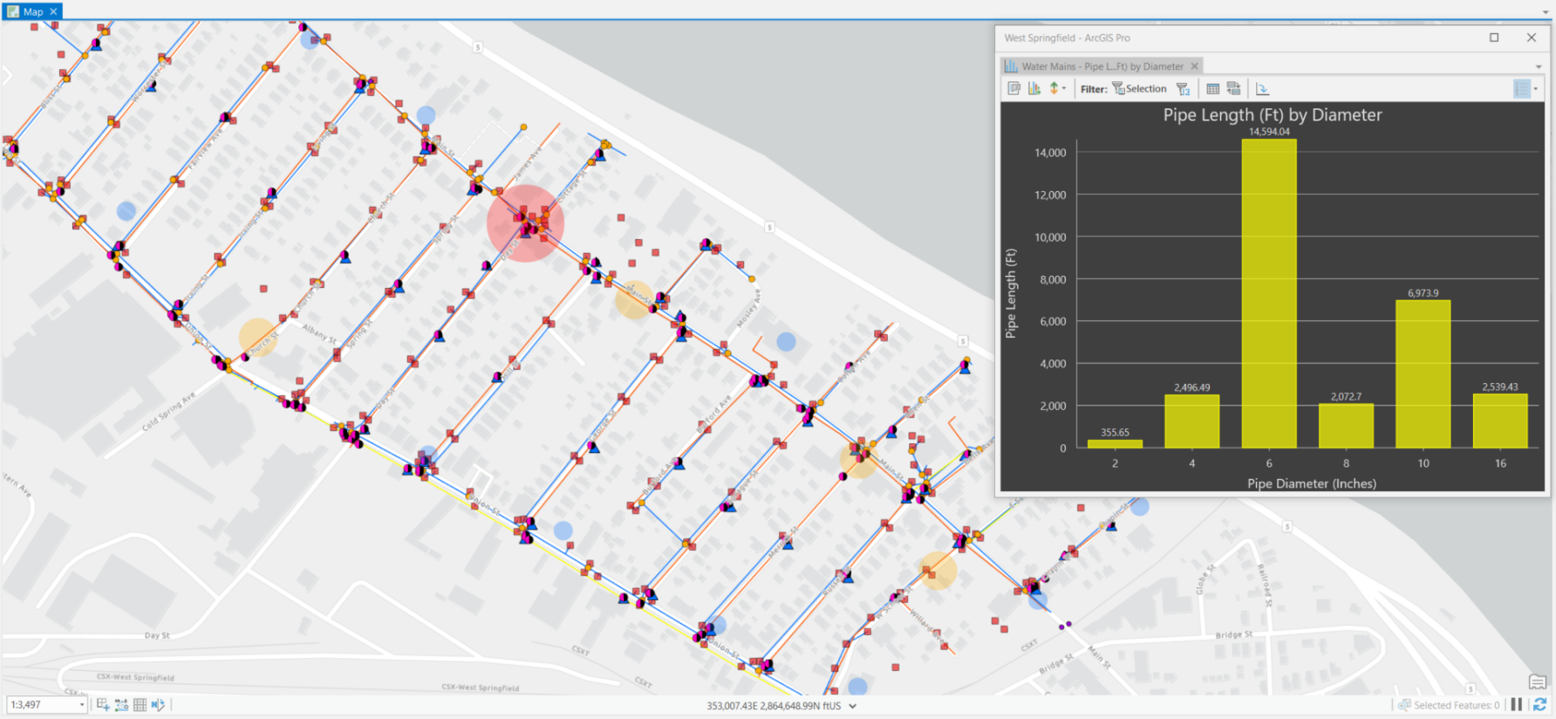Click the rotate chart axes icon
The width and height of the screenshot is (1556, 719).
click(x=1234, y=88)
